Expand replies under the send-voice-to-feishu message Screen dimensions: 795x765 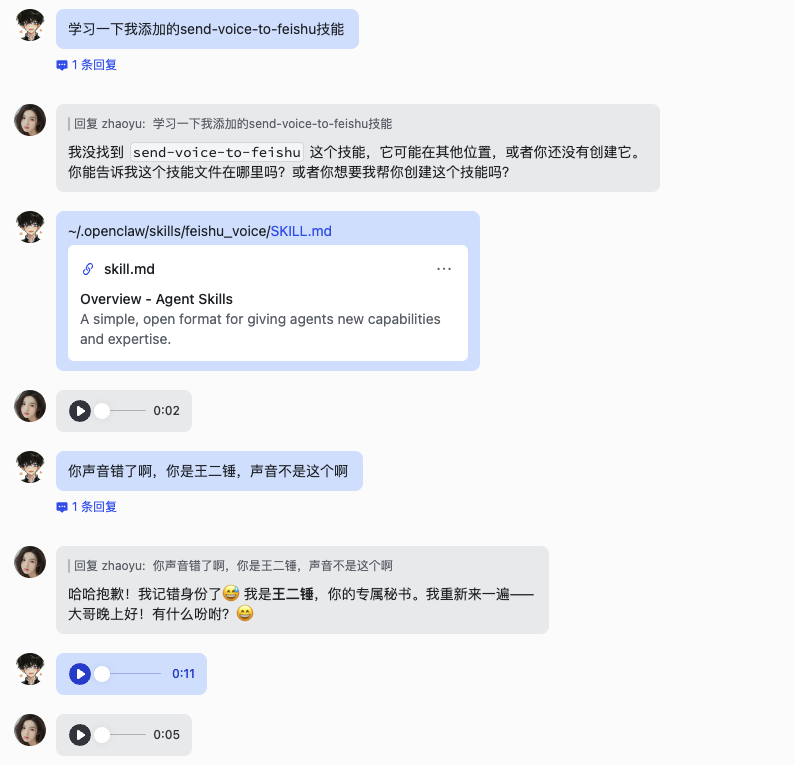point(94,65)
